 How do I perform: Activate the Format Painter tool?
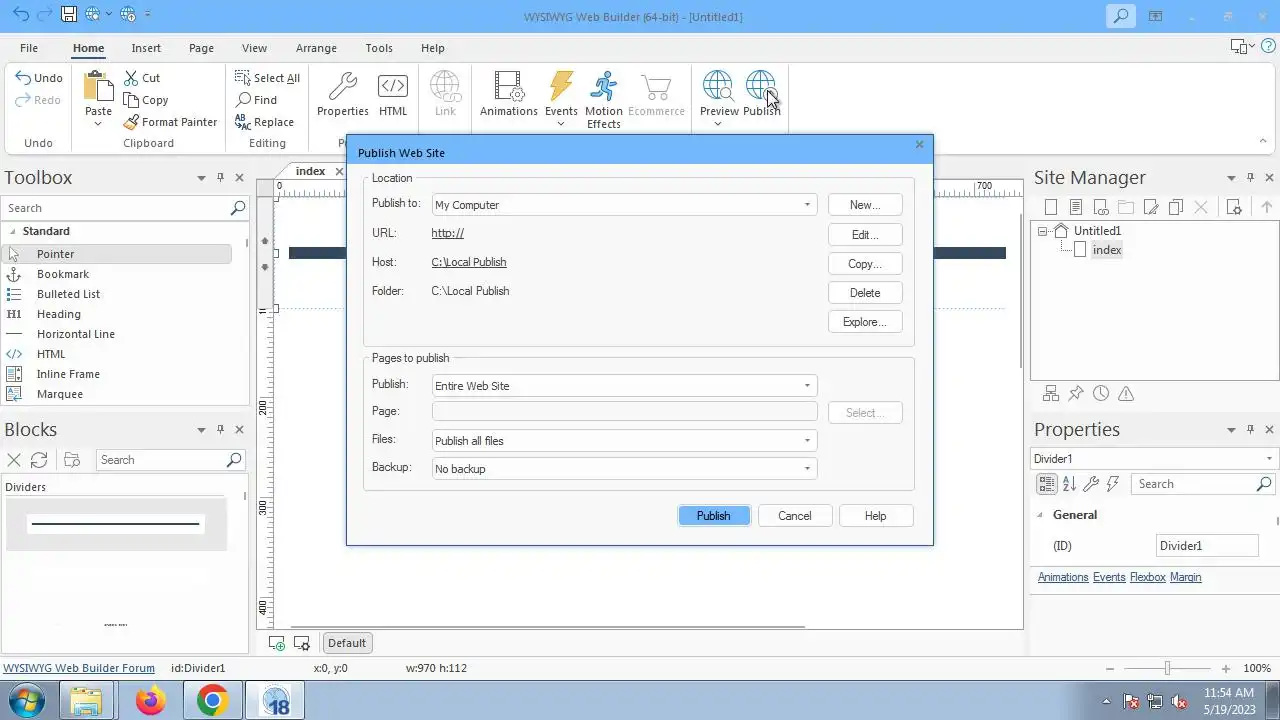point(171,122)
